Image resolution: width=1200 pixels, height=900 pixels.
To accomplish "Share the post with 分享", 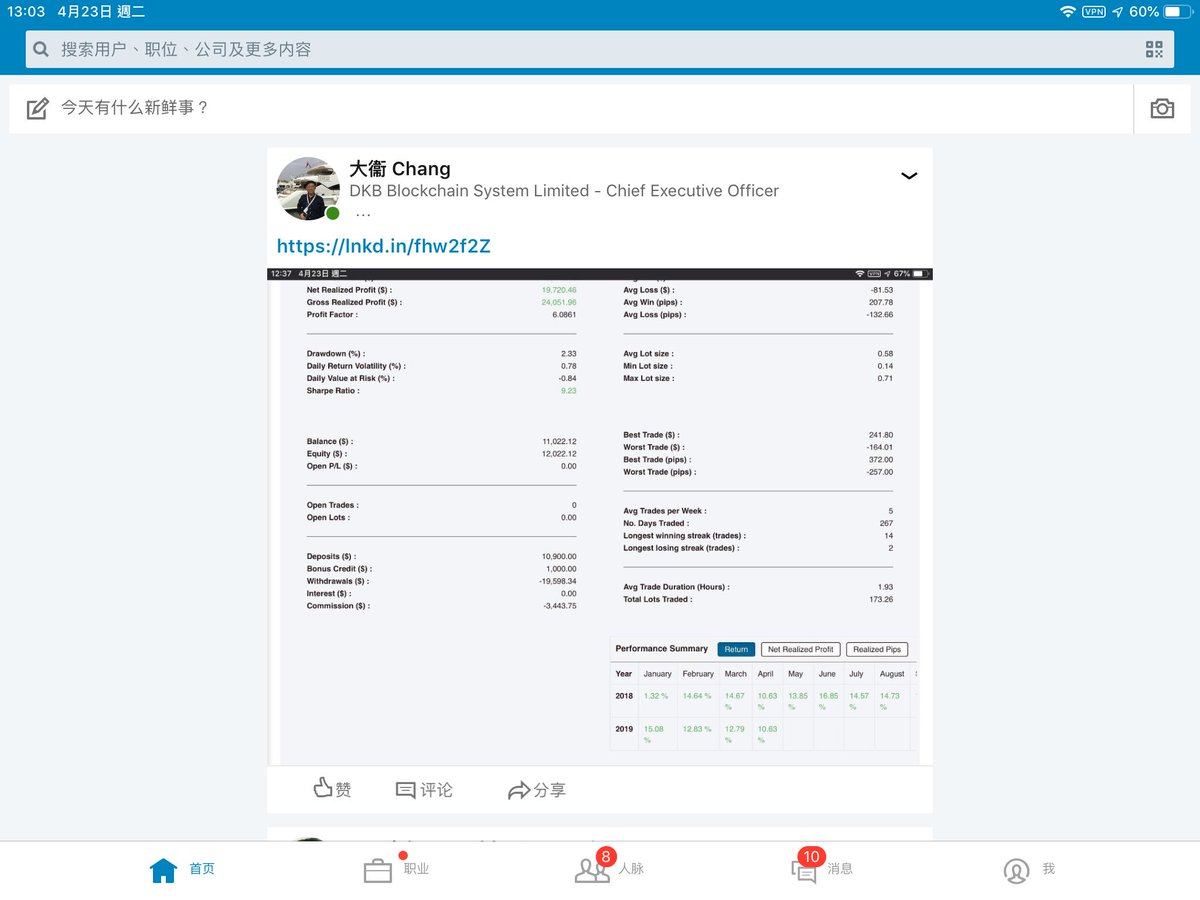I will tap(536, 790).
